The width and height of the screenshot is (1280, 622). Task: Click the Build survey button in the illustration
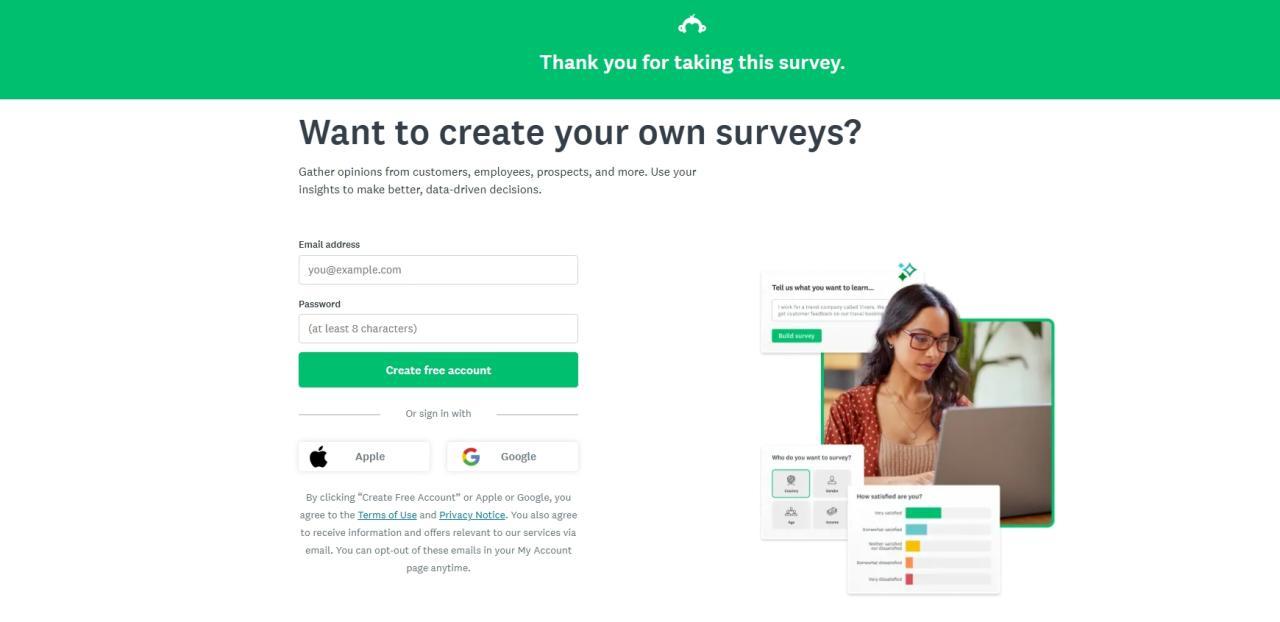[x=796, y=336]
